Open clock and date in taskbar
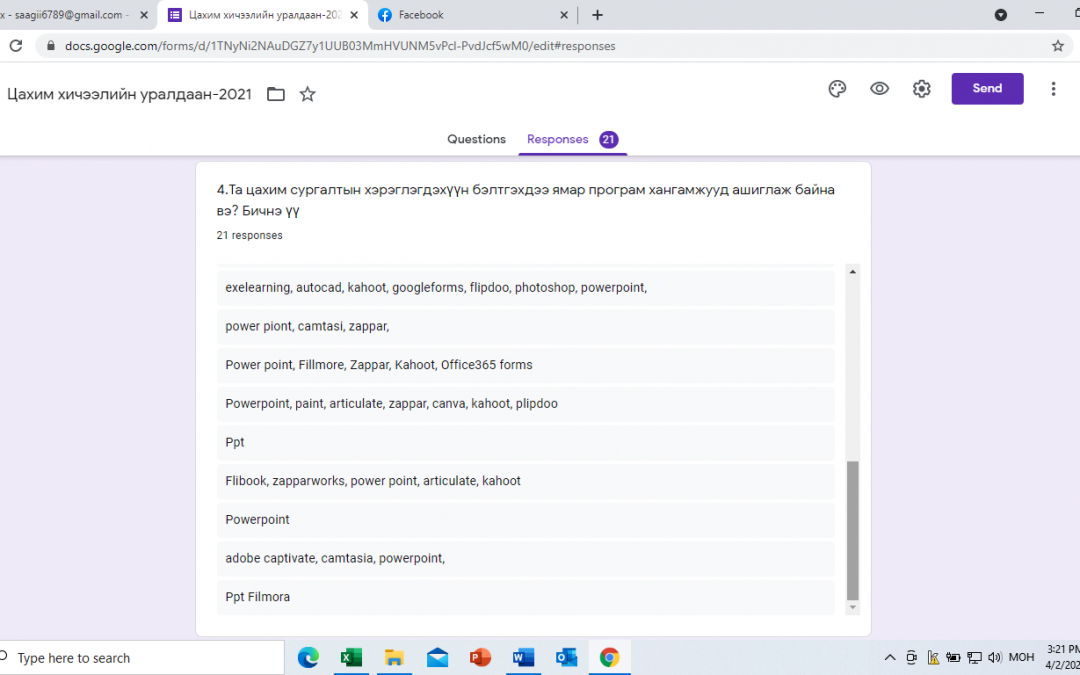 [1063, 658]
